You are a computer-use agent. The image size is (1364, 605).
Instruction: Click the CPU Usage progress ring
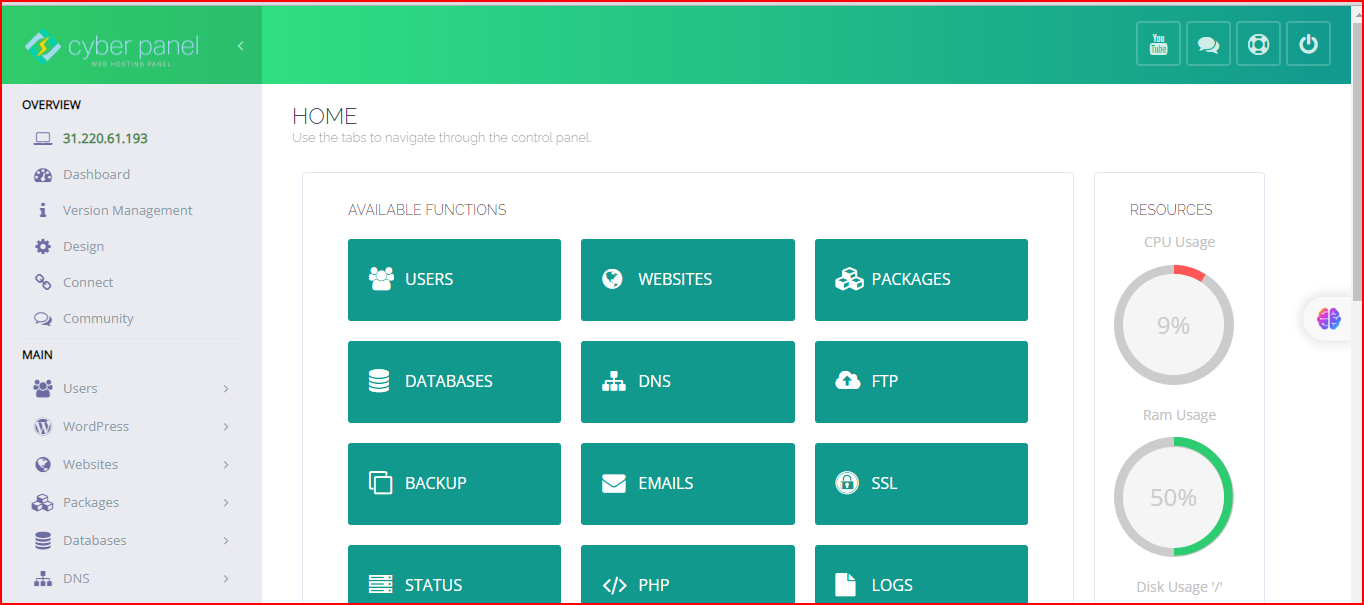click(1173, 325)
